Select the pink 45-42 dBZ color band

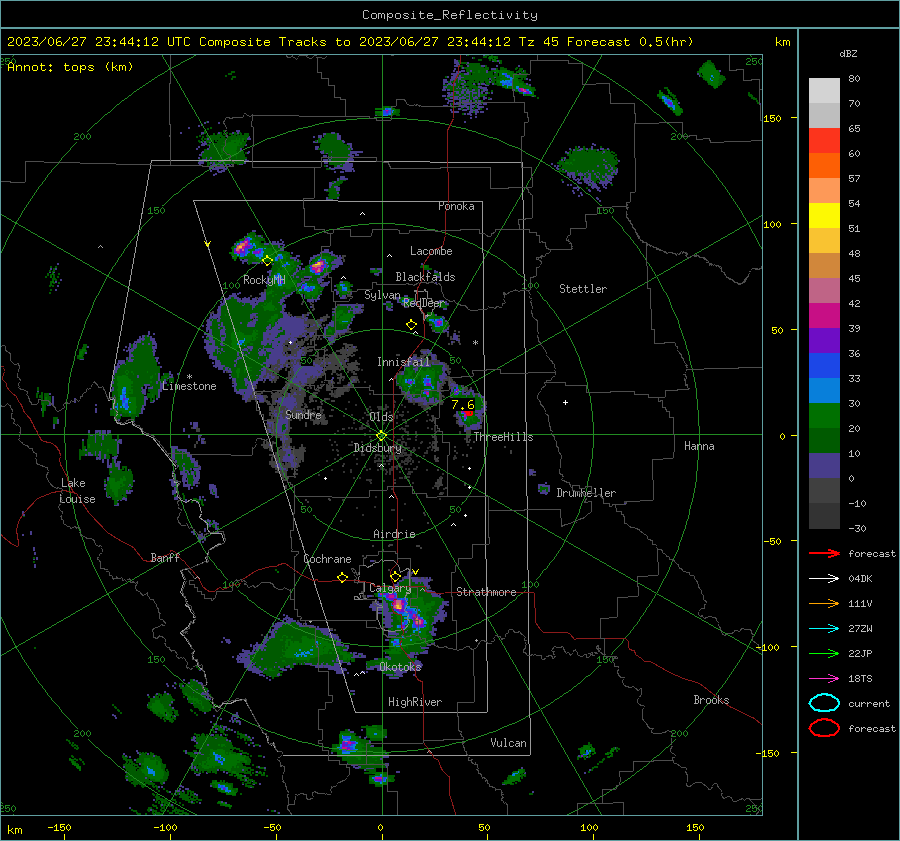824,290
